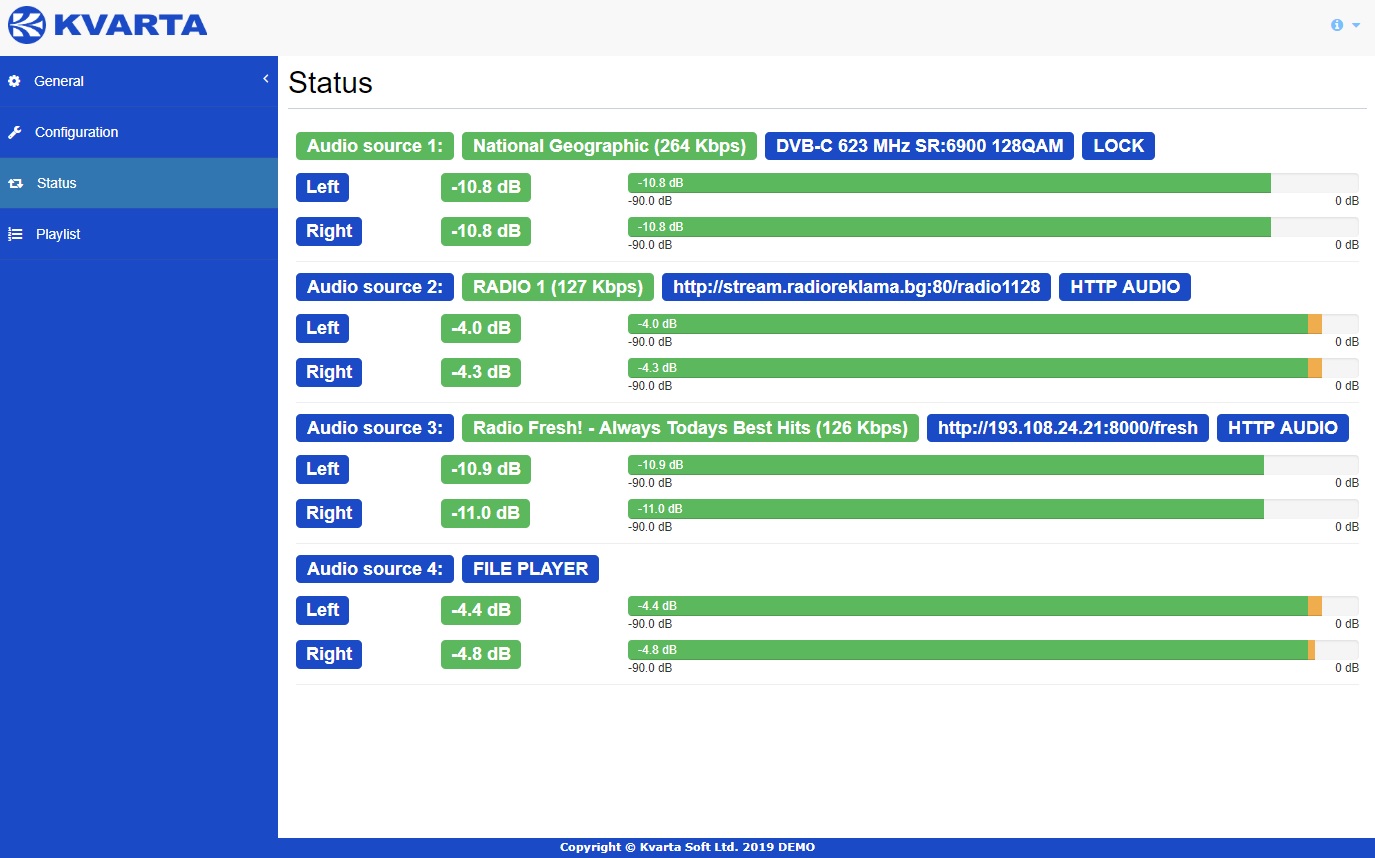Click the Left label of Audio source 4
The image size is (1375, 858).
tap(323, 610)
